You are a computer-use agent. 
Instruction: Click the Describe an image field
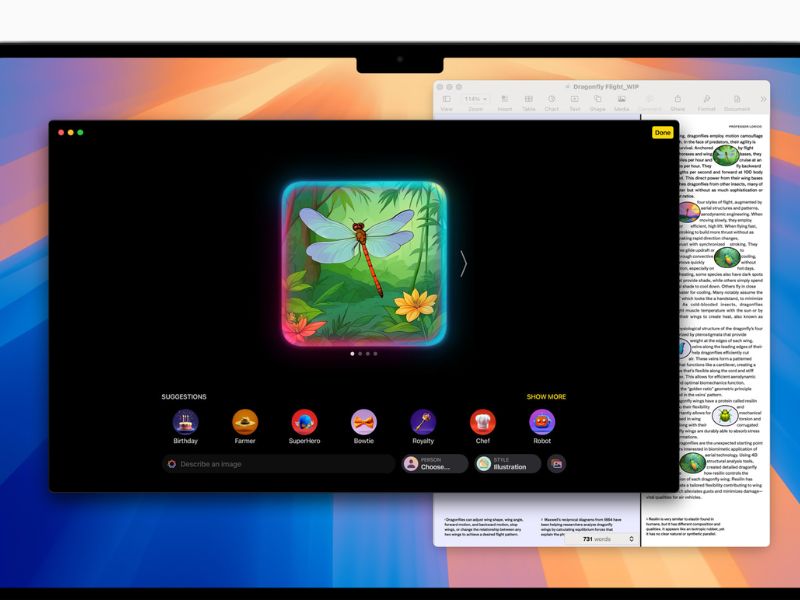[279, 464]
